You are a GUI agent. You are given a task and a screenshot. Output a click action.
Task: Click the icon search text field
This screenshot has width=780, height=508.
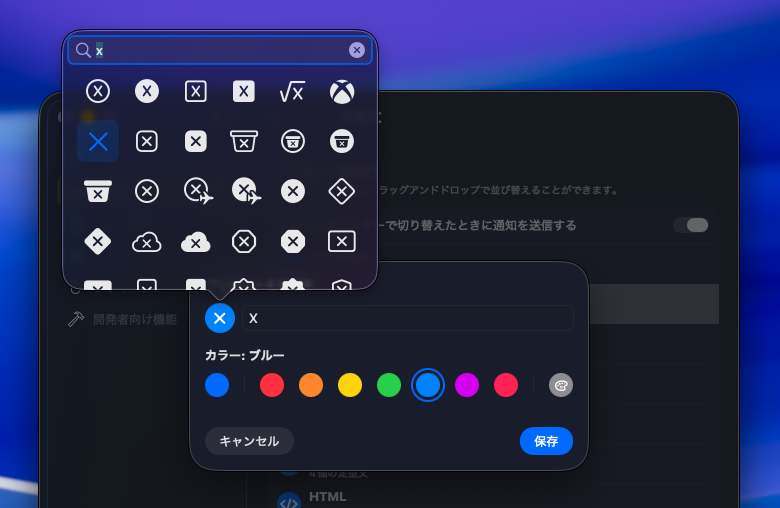tap(220, 50)
